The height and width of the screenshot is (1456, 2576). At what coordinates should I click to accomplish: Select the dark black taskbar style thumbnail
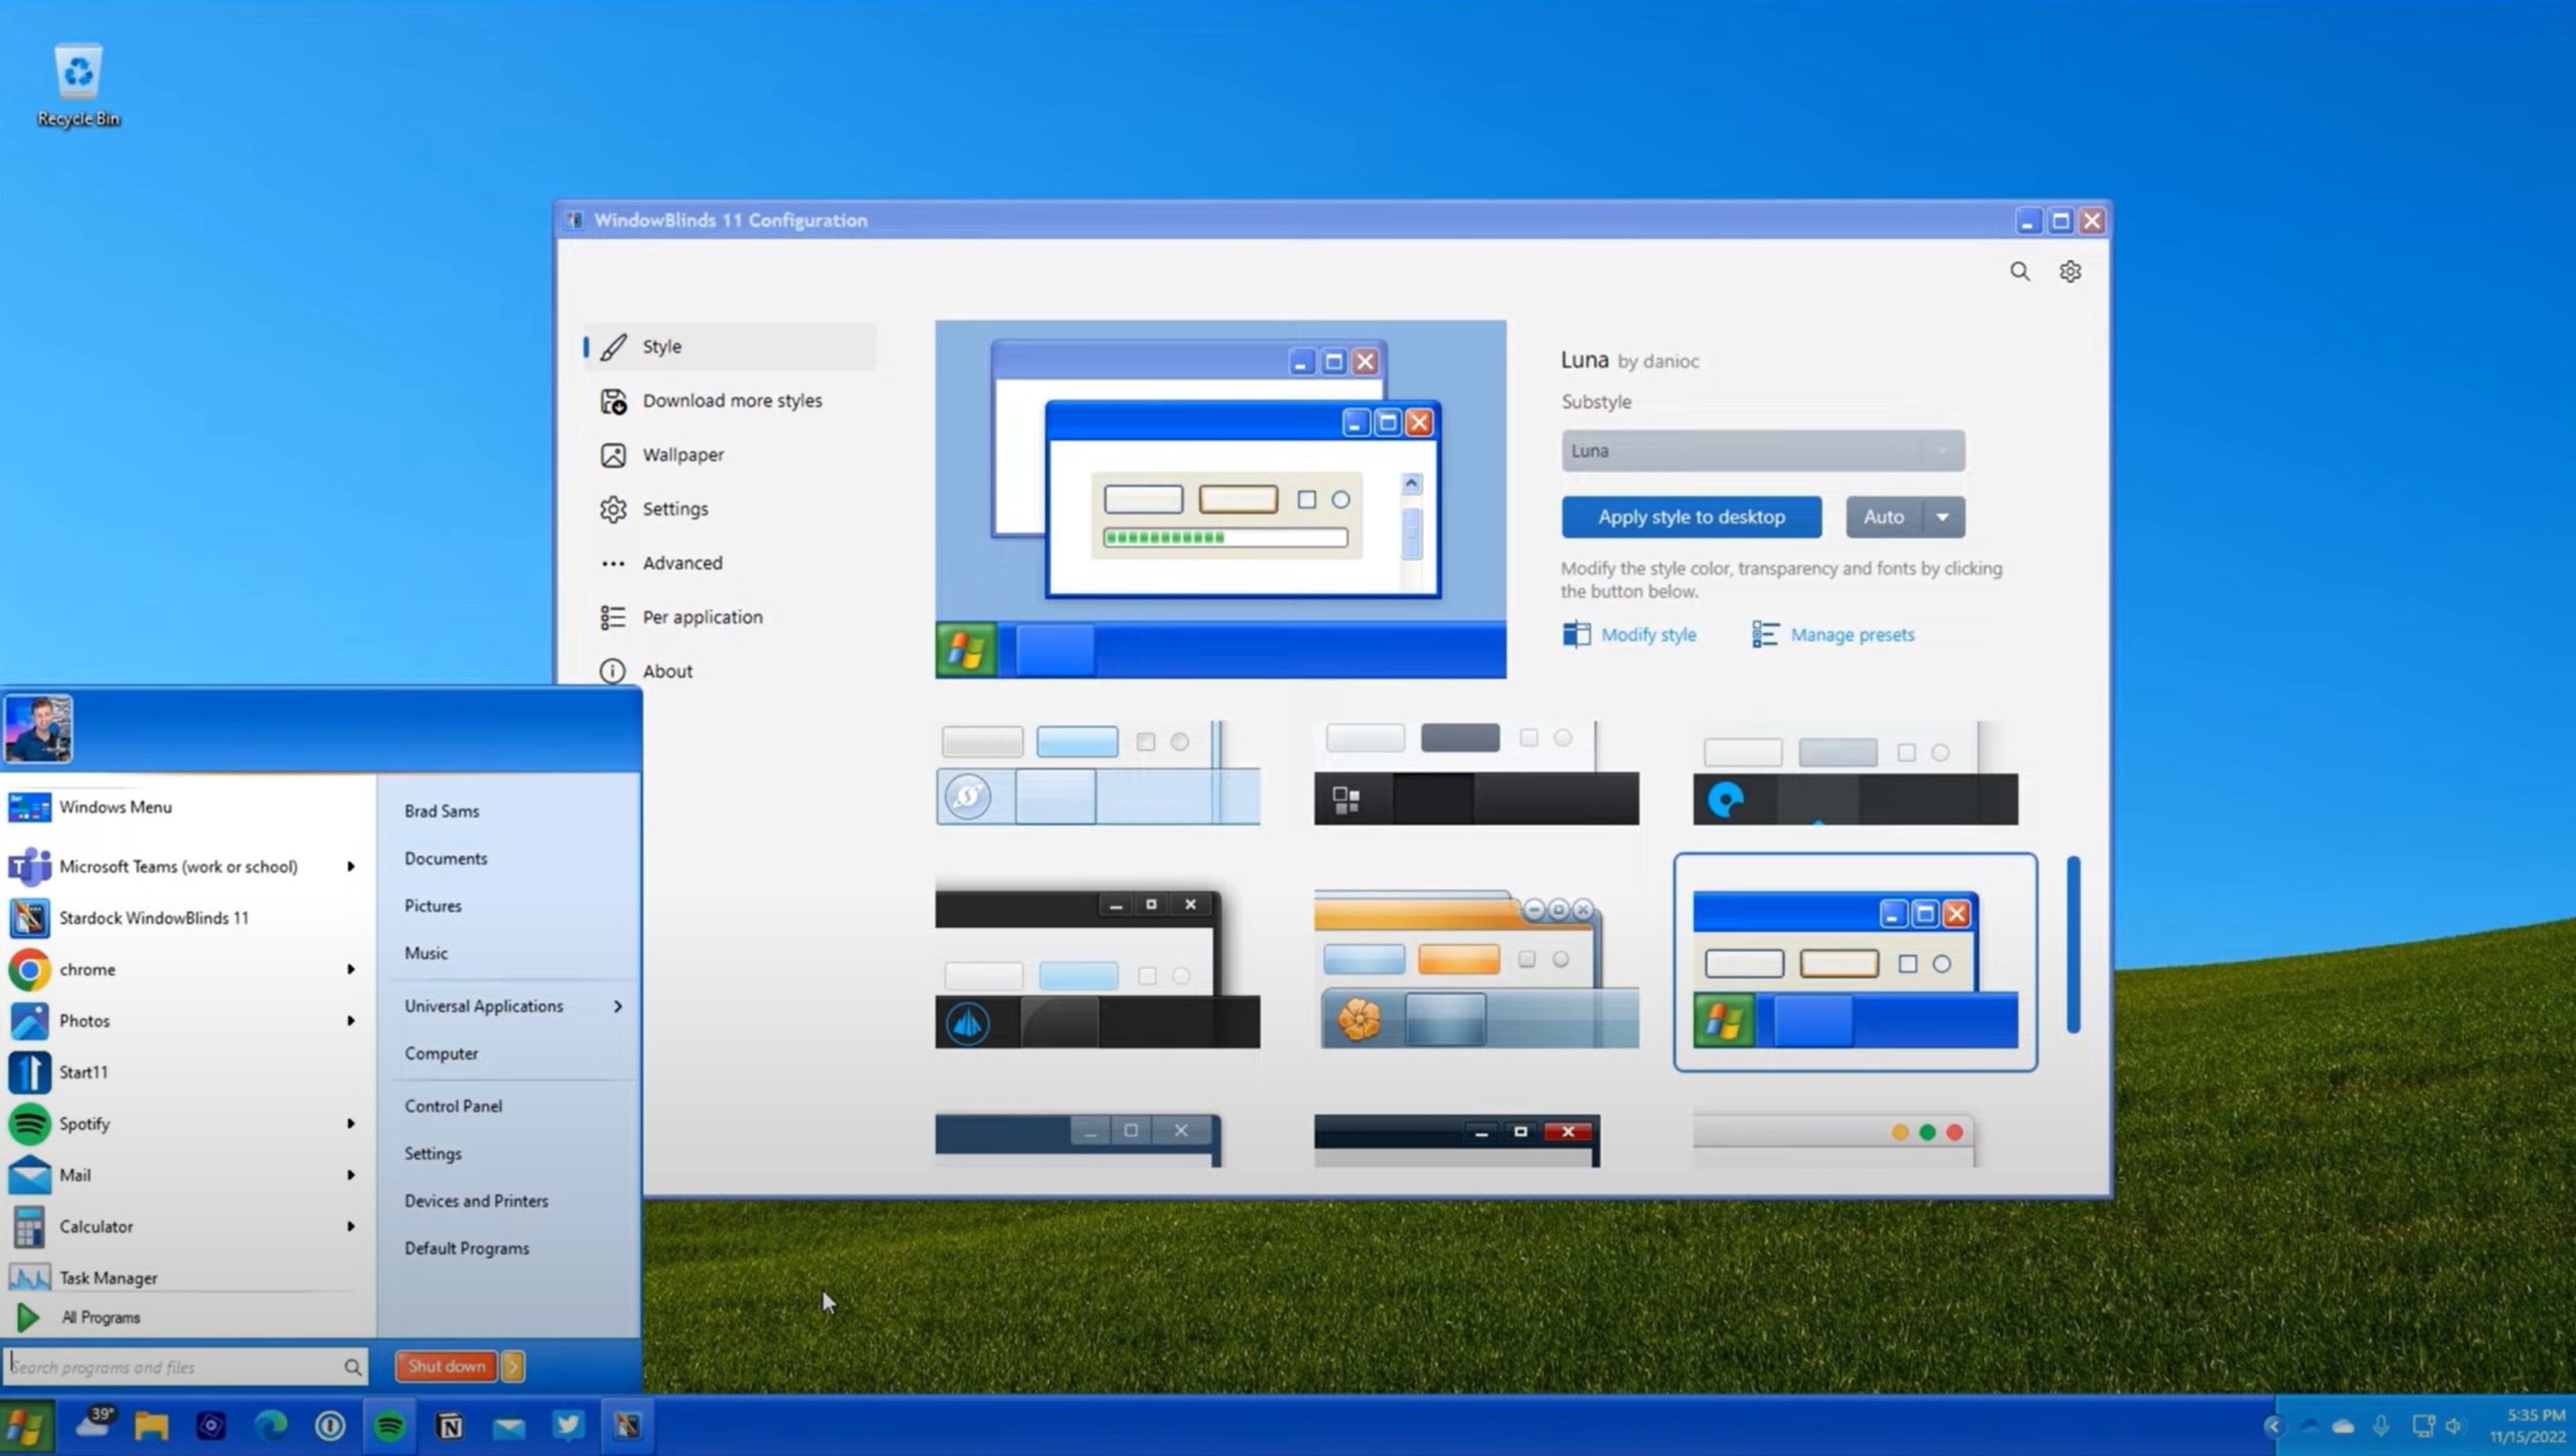[x=1476, y=768]
